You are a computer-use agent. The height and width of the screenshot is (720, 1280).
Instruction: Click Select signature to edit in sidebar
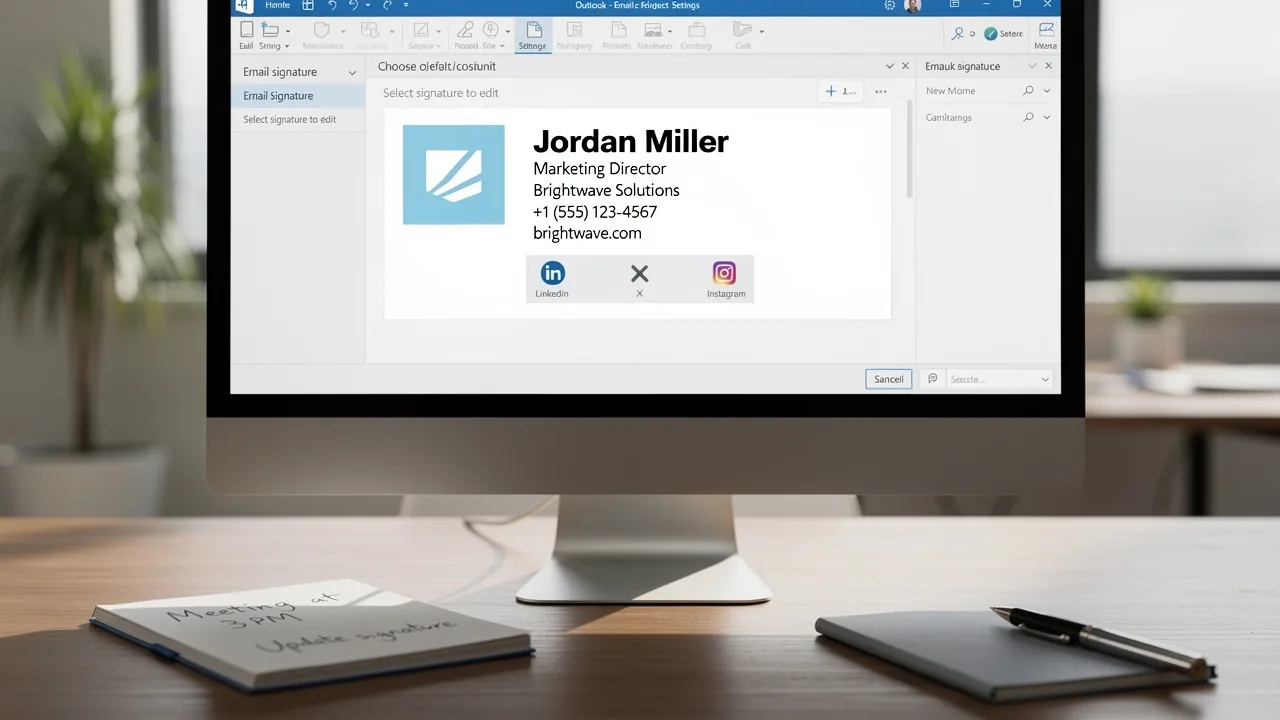(290, 119)
